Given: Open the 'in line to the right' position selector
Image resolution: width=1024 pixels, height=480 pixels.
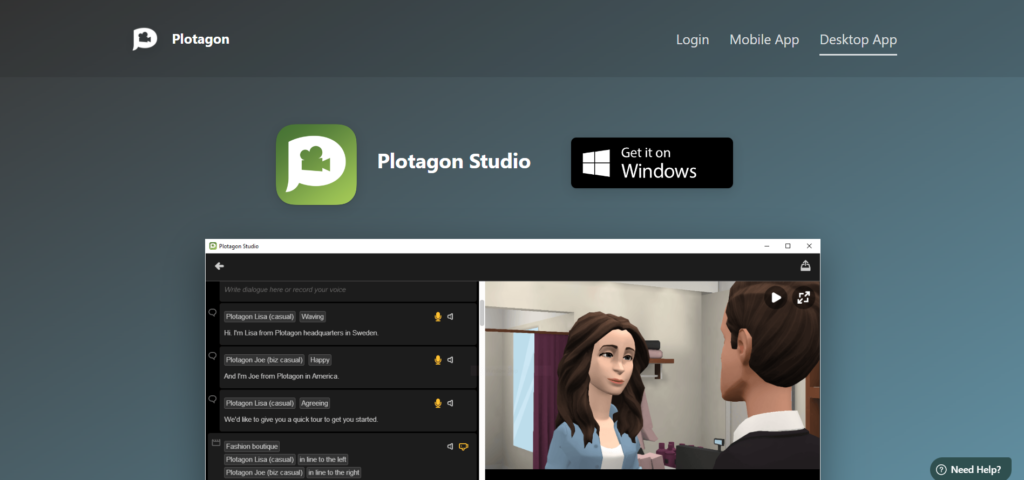Looking at the screenshot, I should 334,472.
